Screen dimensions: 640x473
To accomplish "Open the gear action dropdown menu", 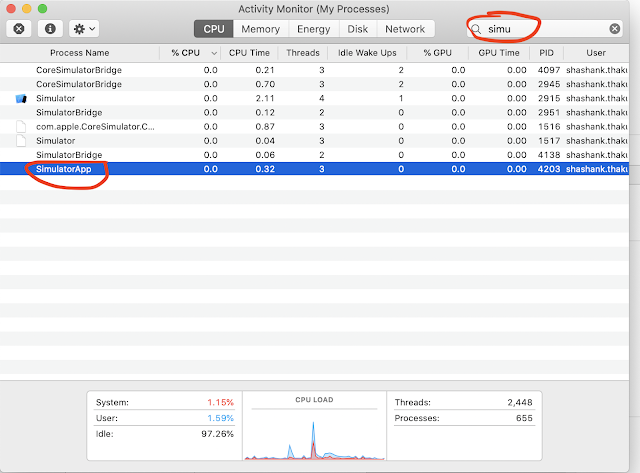I will click(x=84, y=29).
